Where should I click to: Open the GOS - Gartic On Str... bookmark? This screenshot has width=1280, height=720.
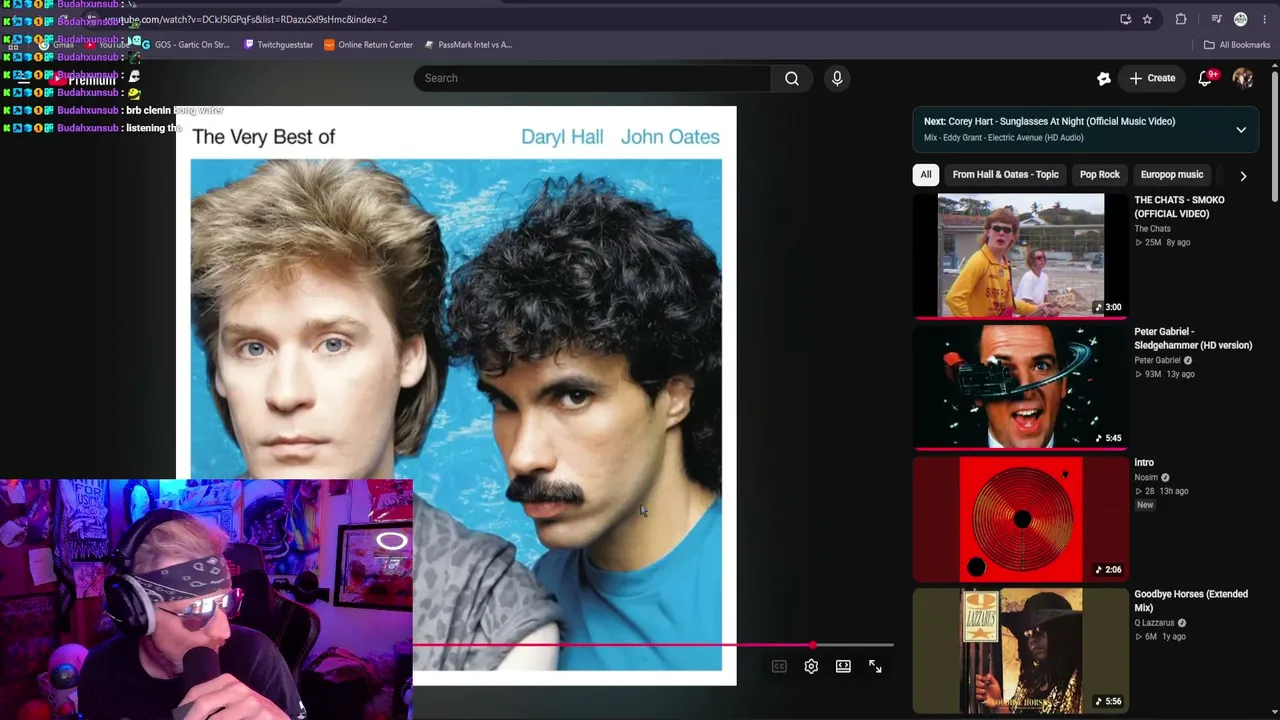[185, 45]
